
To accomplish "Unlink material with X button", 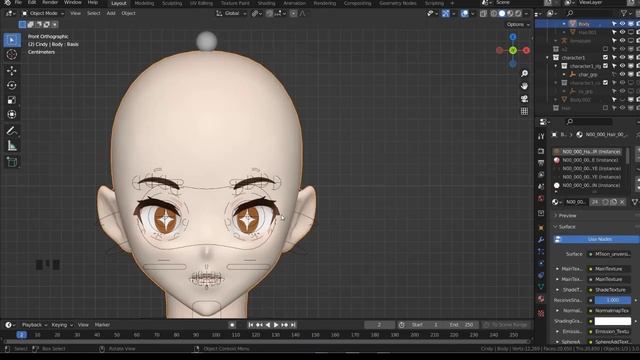I will click(x=622, y=202).
